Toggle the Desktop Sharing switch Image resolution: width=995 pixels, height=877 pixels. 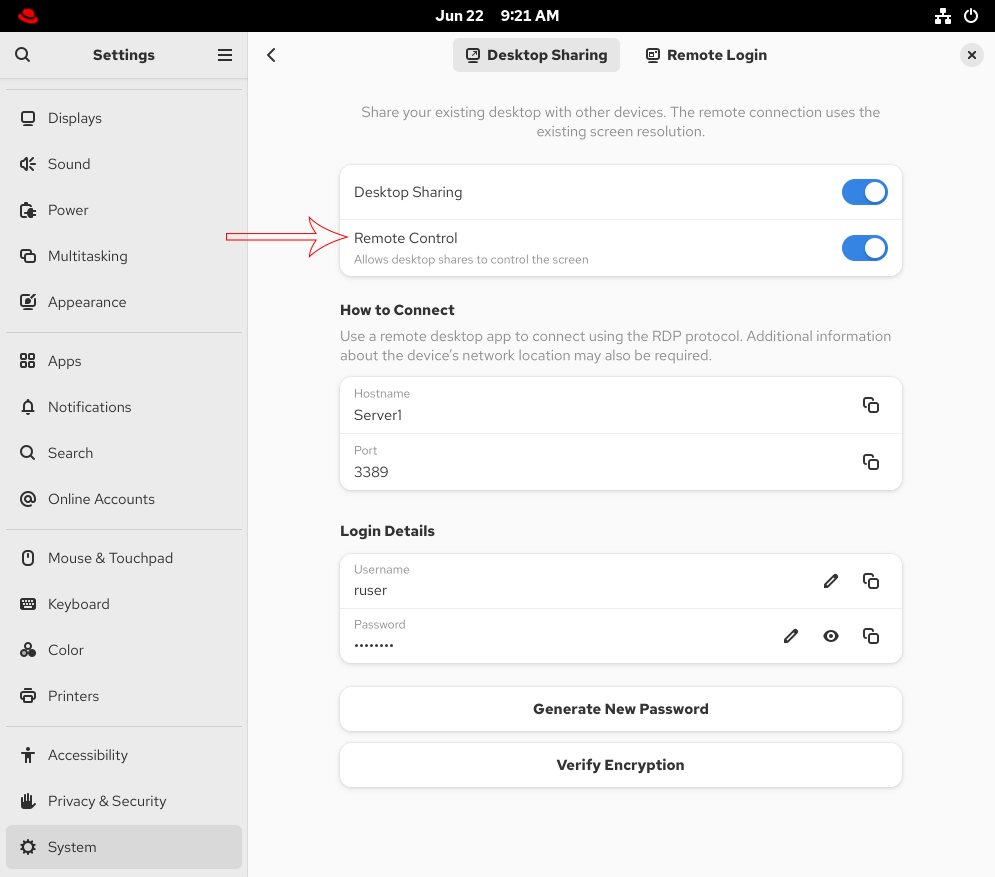point(864,192)
